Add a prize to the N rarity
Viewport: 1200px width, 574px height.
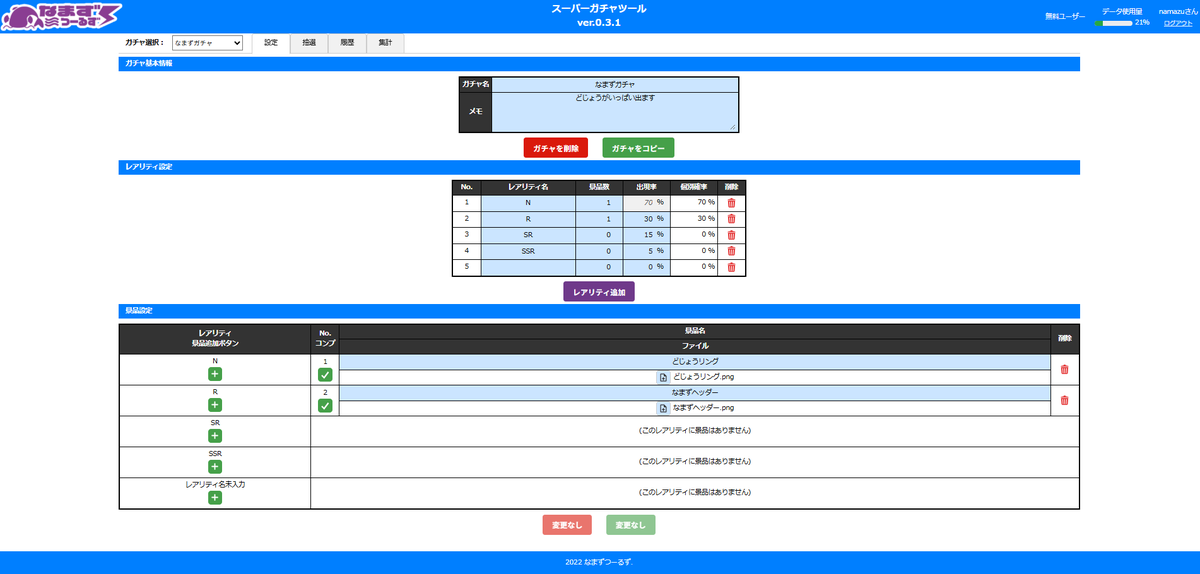click(x=215, y=374)
